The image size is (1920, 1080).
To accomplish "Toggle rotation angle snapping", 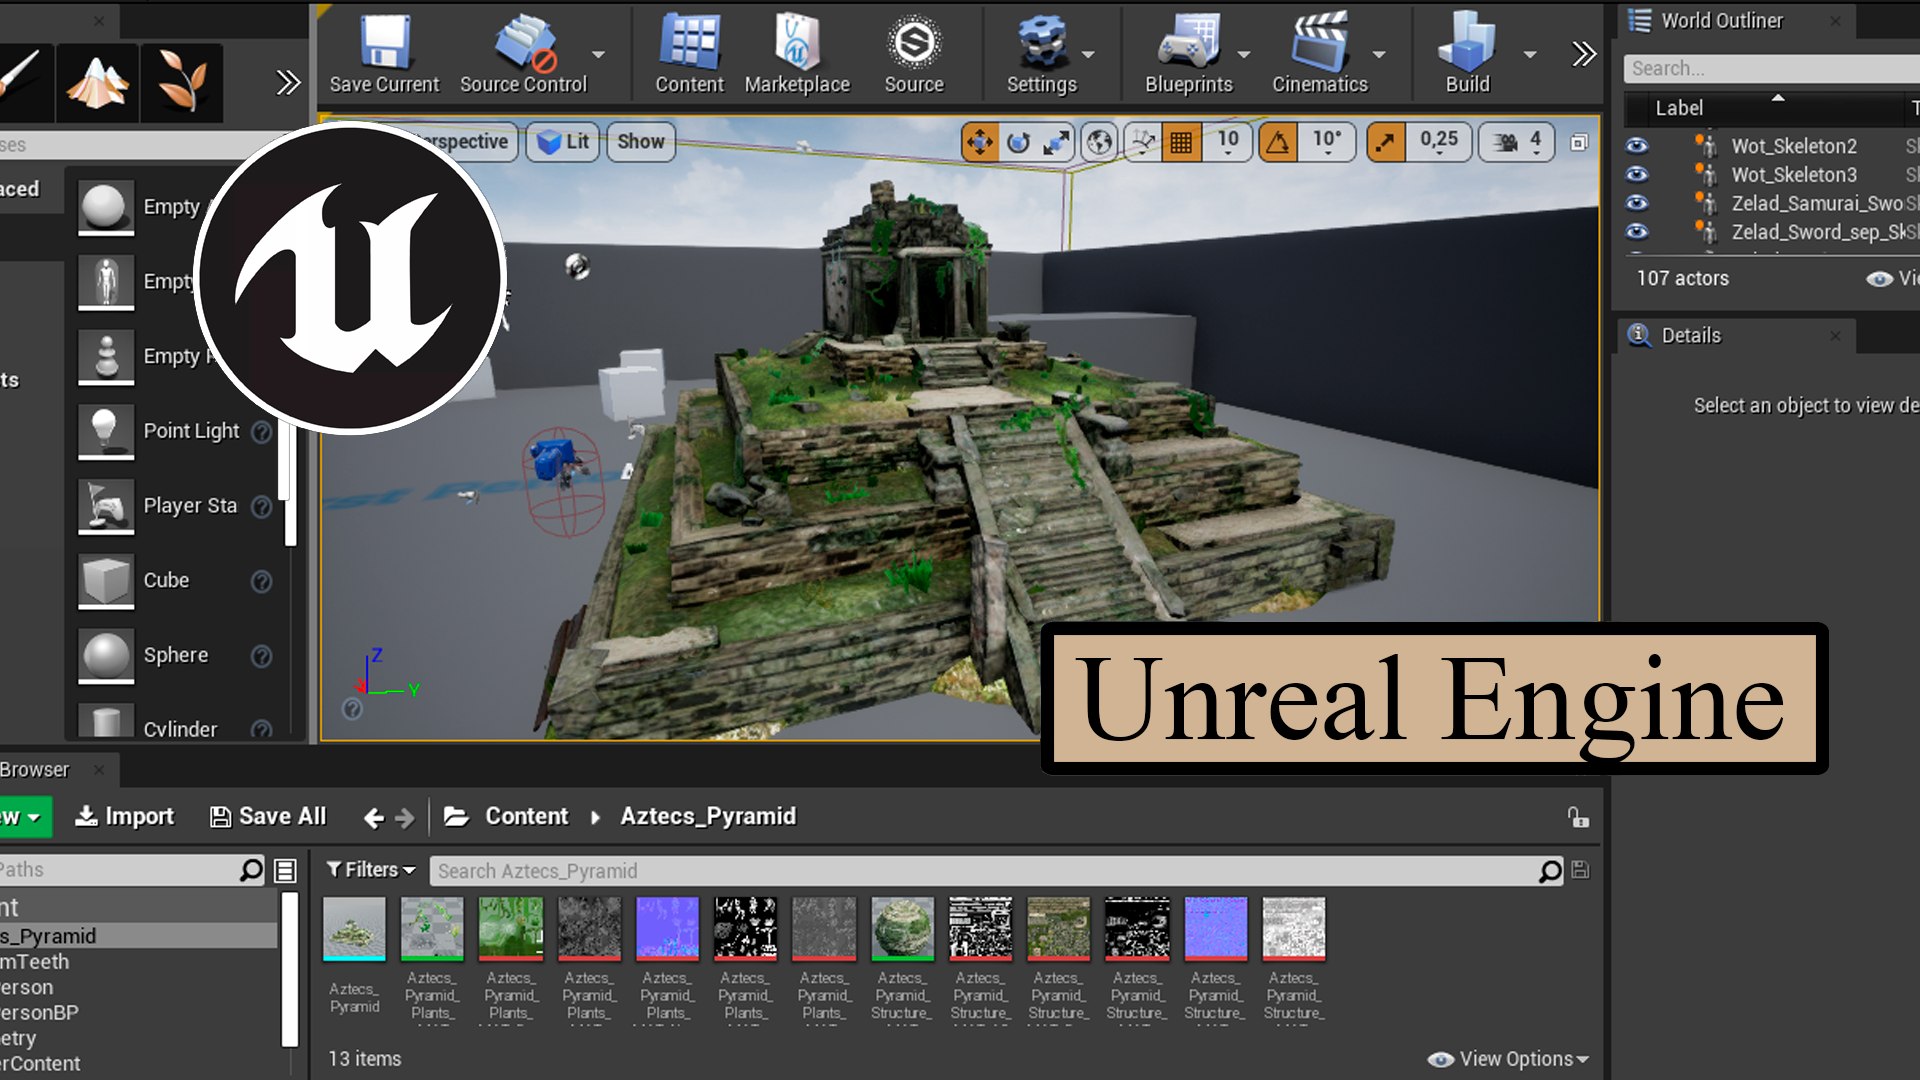I will tap(1278, 142).
